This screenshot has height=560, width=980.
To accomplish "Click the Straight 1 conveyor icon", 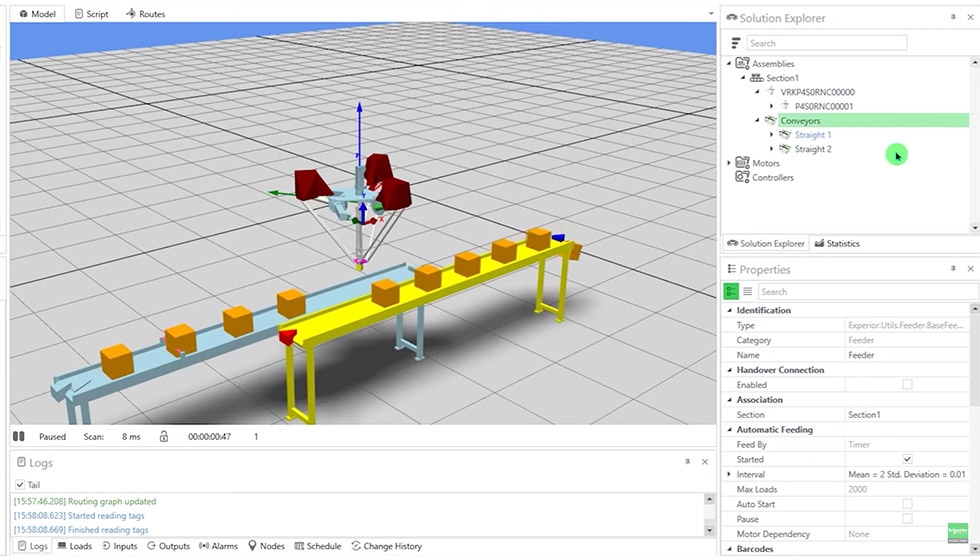I will [x=785, y=134].
